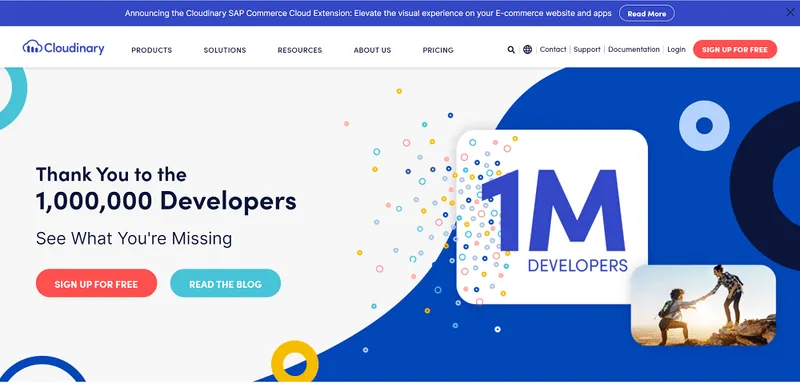Click the '1,000,000 Developers' headline
Image resolution: width=800 pixels, height=383 pixels.
pos(166,201)
